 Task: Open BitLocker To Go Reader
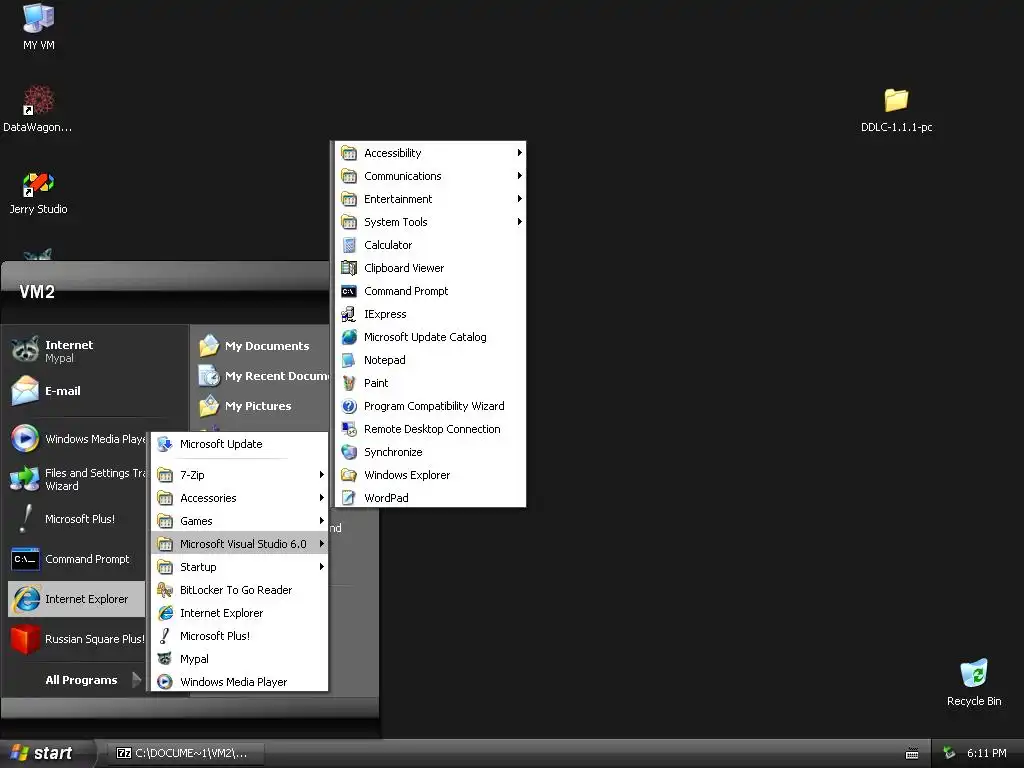point(240,590)
